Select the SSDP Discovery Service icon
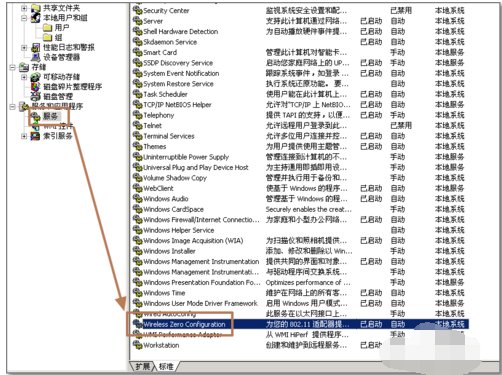502x375 pixels. click(x=137, y=62)
